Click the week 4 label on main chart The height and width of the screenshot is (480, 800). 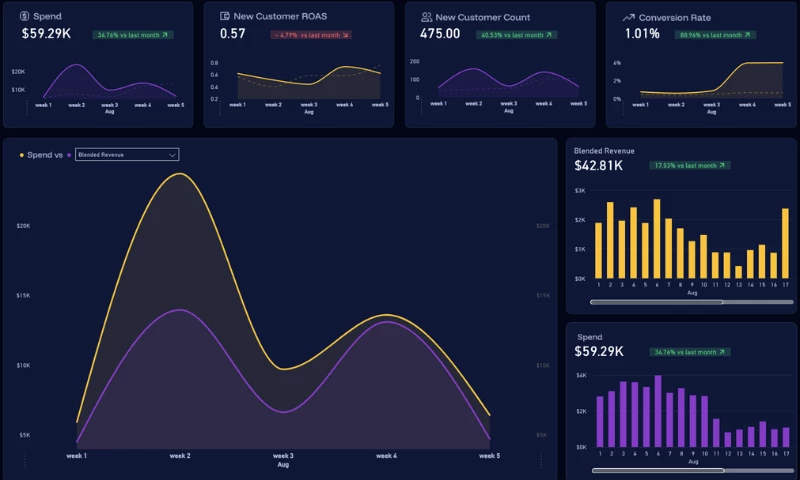[x=386, y=456]
